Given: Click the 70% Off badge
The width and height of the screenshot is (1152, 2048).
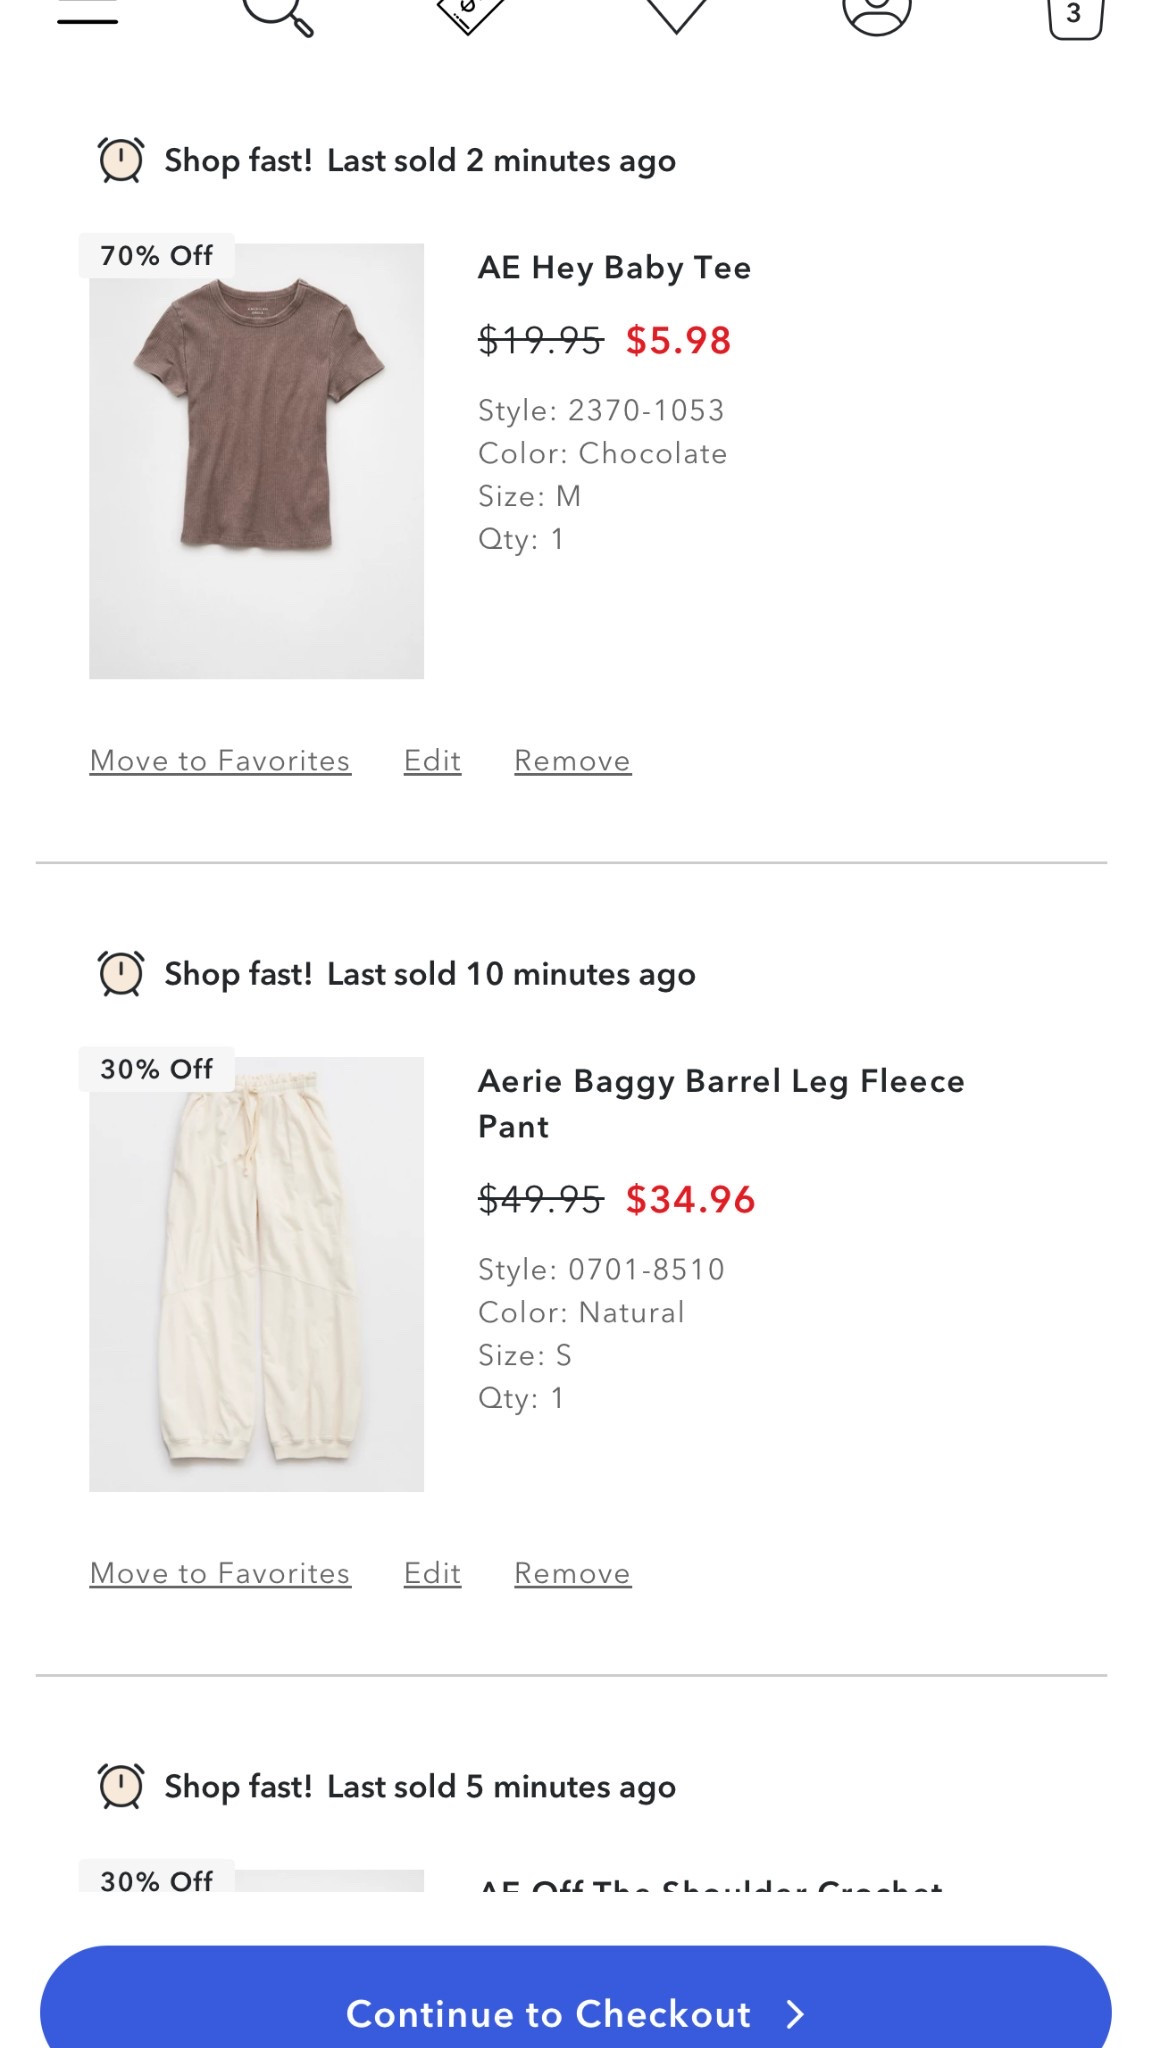Looking at the screenshot, I should click(x=155, y=255).
